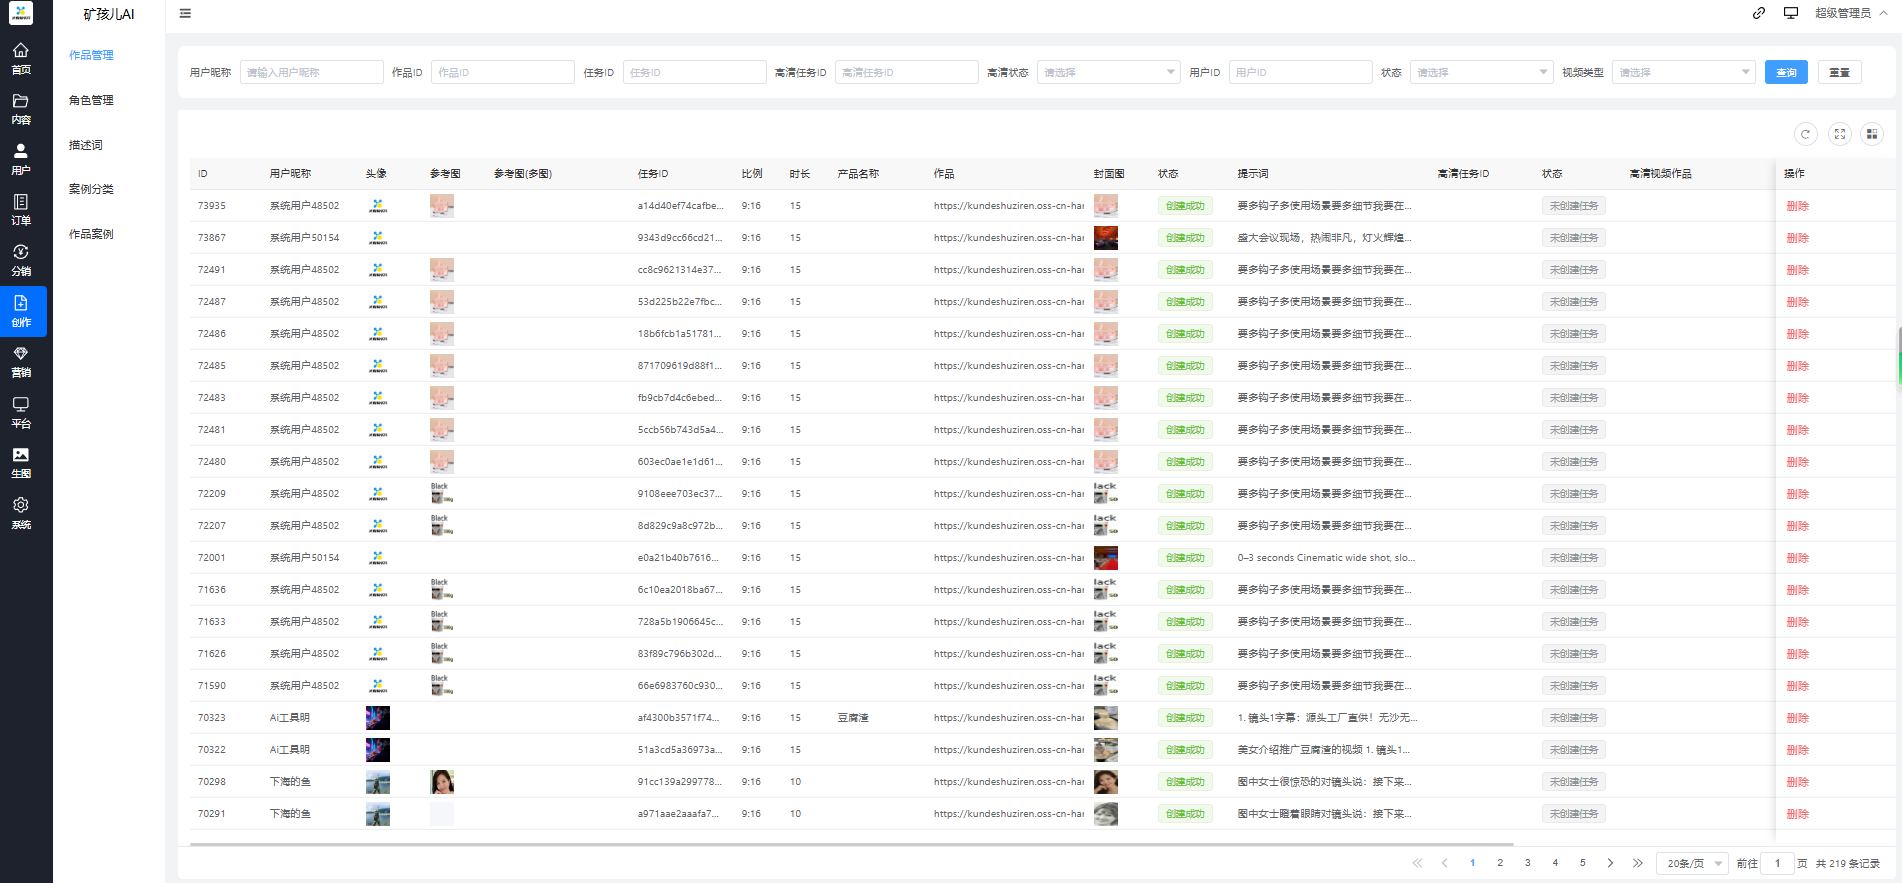Expand the 视频类型 dropdown
This screenshot has width=1902, height=883.
(x=1683, y=72)
